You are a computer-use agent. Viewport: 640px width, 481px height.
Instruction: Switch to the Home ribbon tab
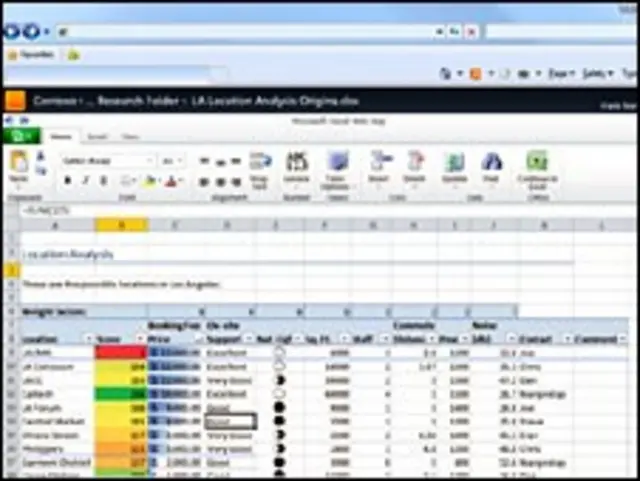61,136
